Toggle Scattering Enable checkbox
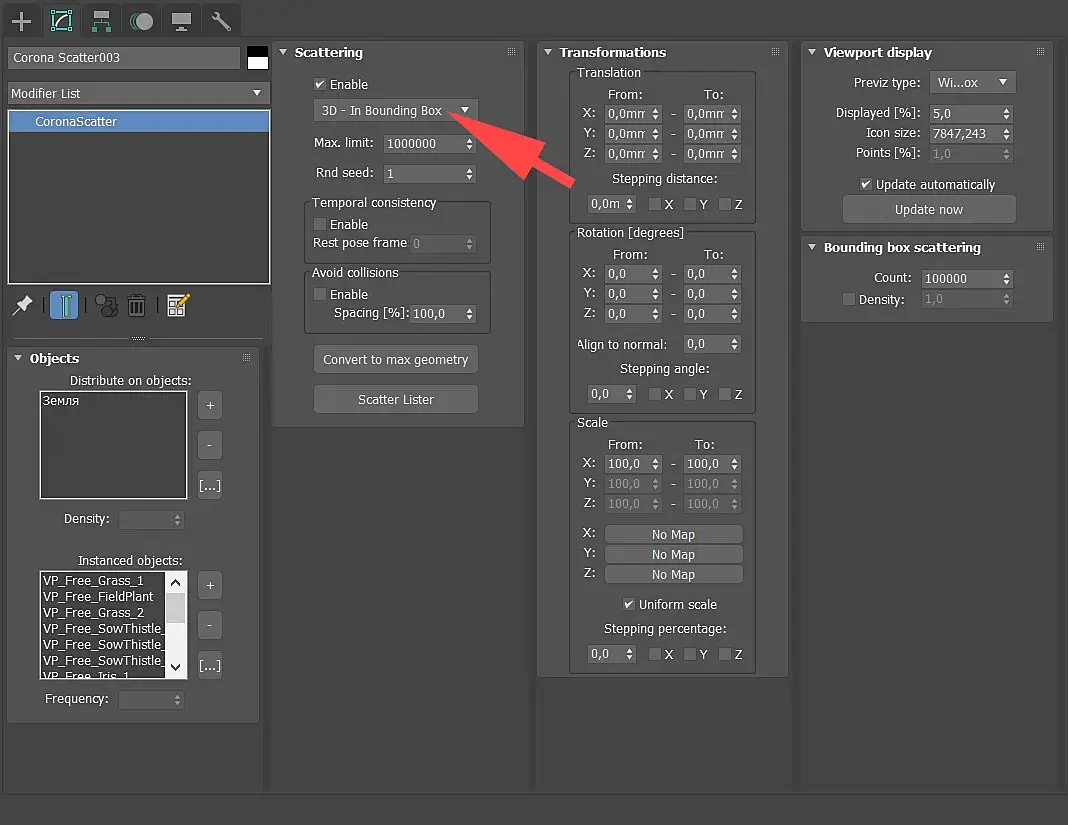The width and height of the screenshot is (1068, 825). (319, 84)
